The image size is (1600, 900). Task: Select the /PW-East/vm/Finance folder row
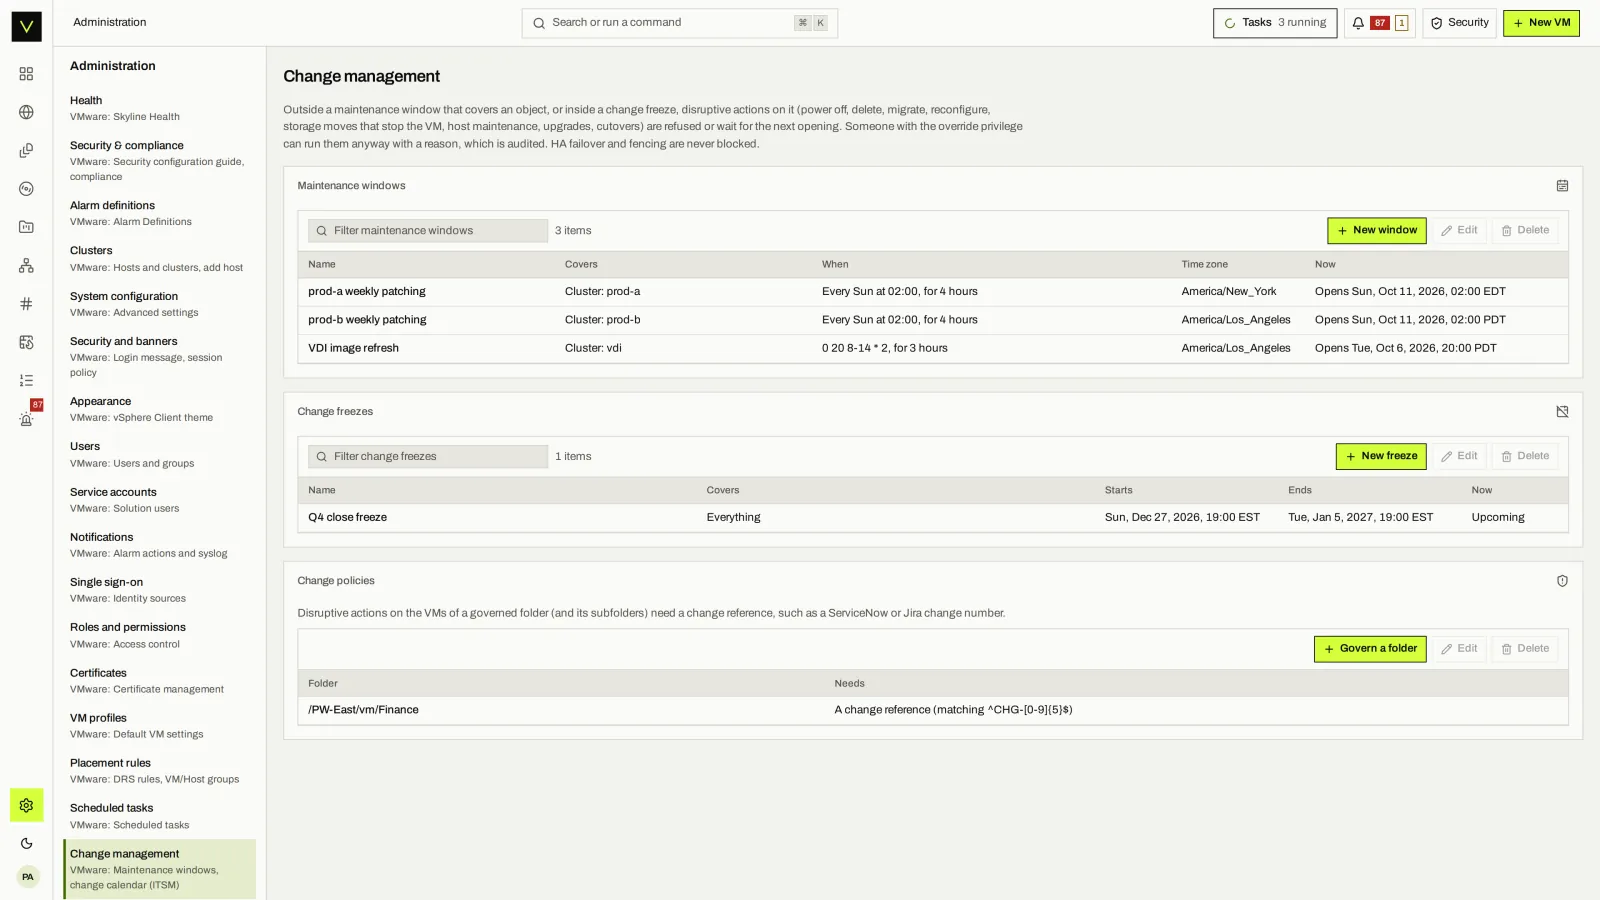pyautogui.click(x=933, y=710)
